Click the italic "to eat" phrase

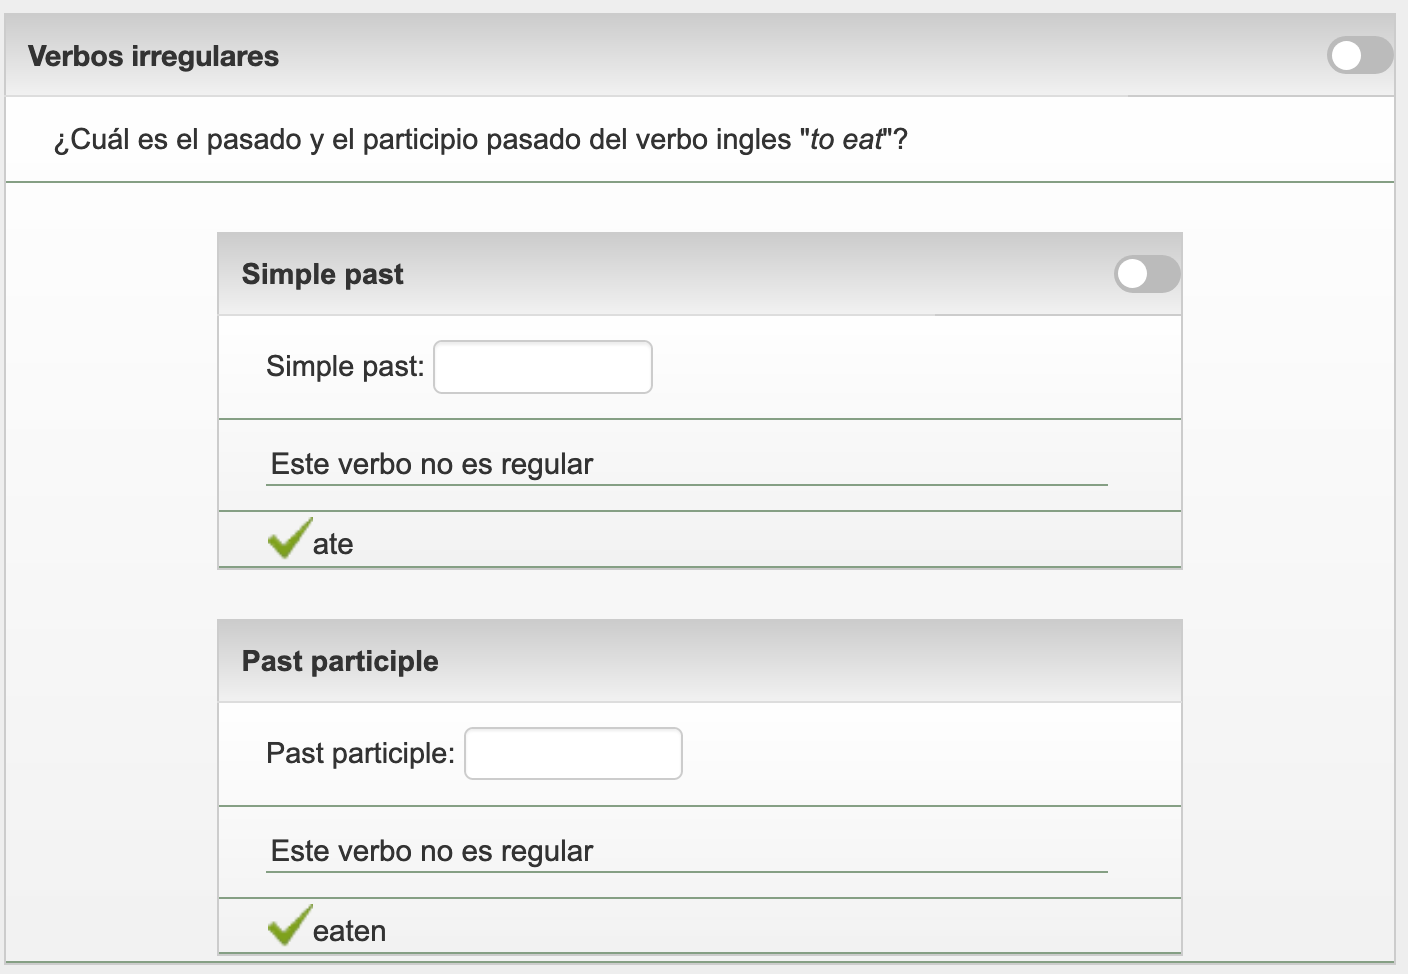click(x=846, y=139)
